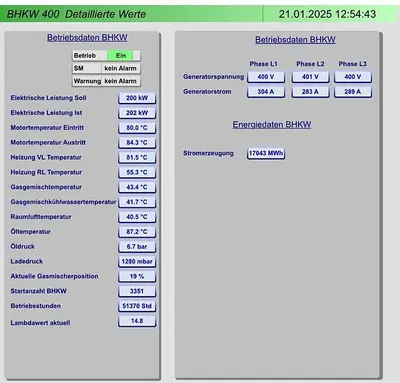Click the Motortemperatur Austritt 84.3 °C value
The height and width of the screenshot is (383, 400).
[137, 143]
